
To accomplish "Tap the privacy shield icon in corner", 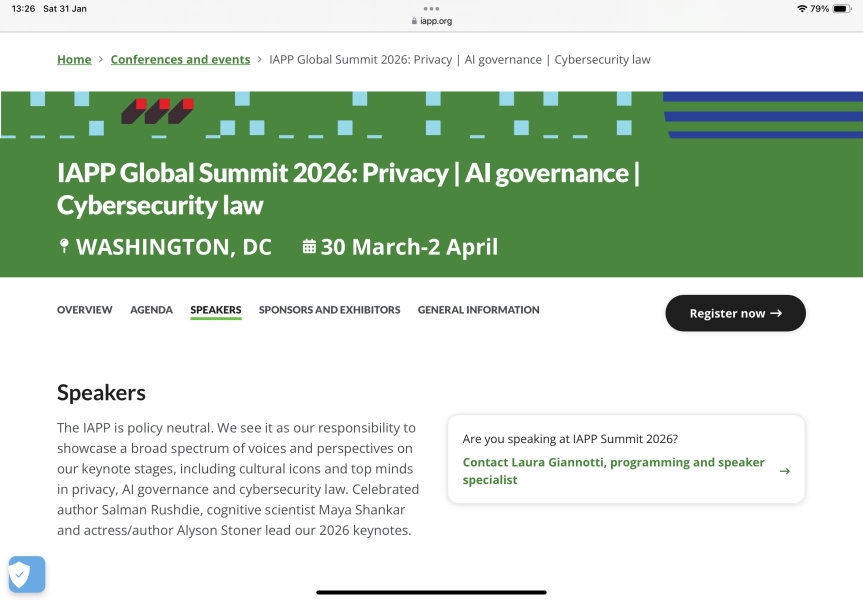I will 26,574.
